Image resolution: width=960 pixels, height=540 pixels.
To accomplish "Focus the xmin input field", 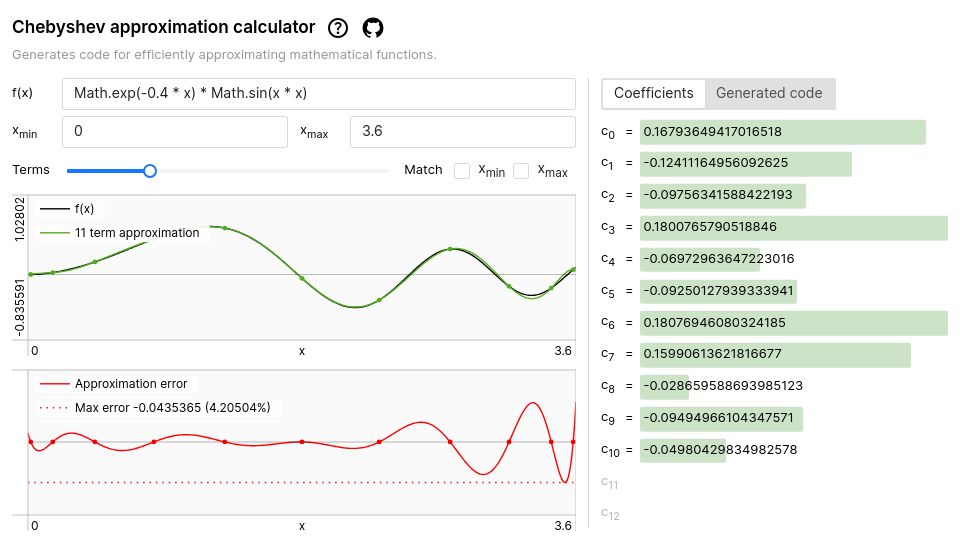I will [x=174, y=132].
